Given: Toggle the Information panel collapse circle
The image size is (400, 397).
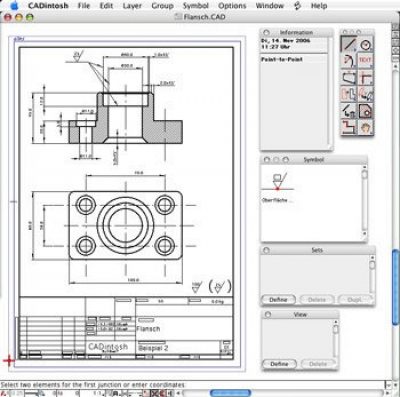Looking at the screenshot, I should pos(266,32).
